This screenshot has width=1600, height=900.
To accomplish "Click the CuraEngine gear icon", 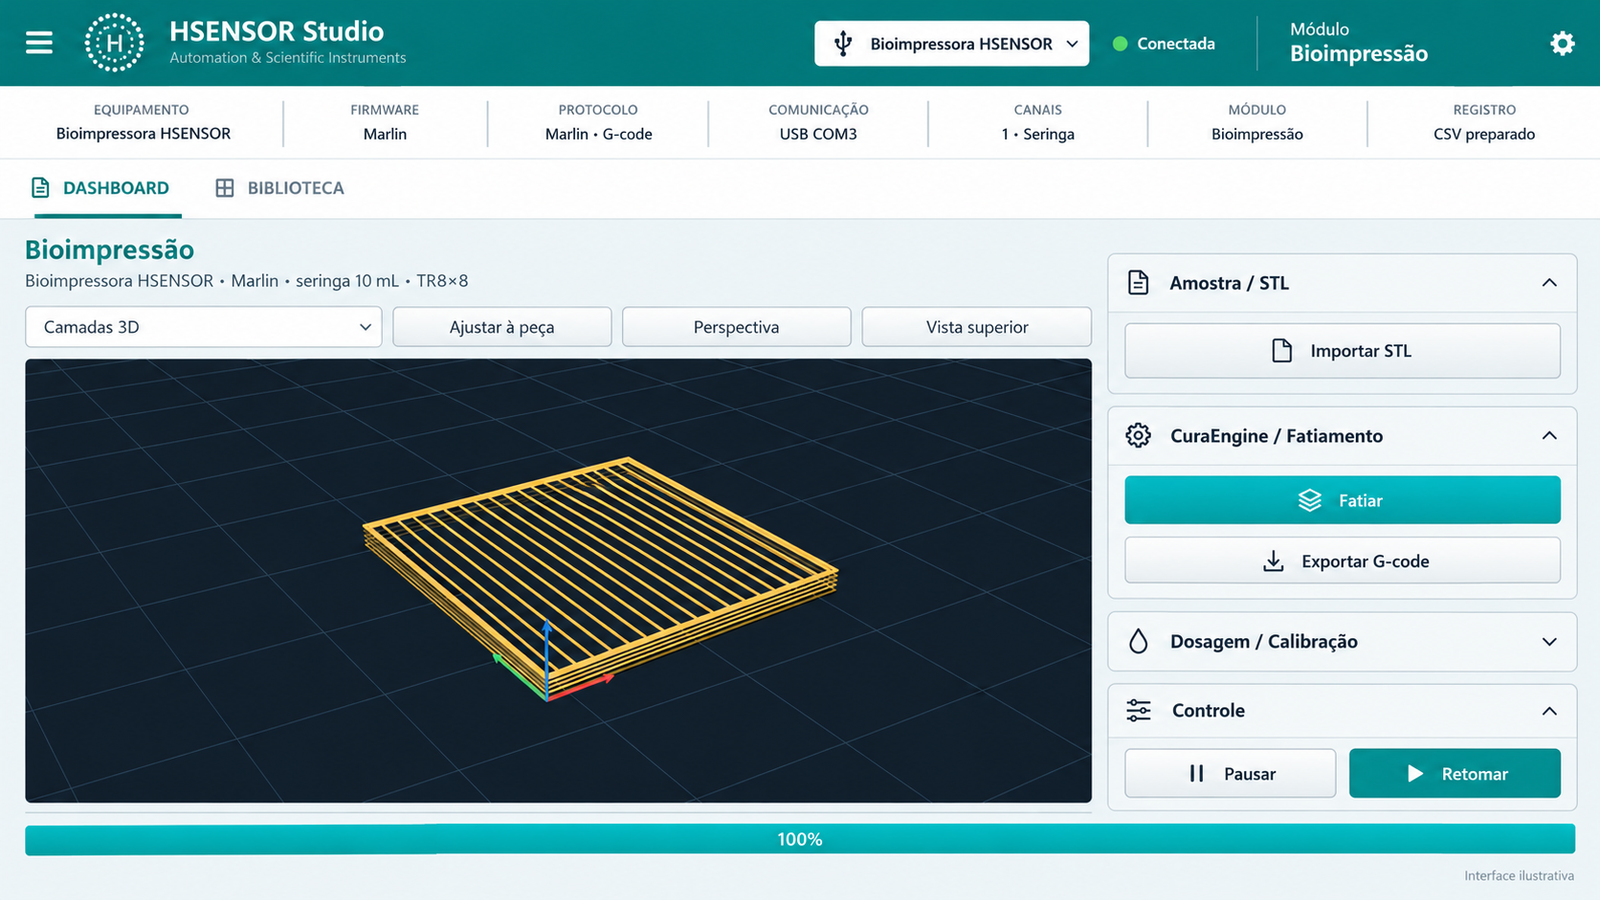I will point(1138,435).
